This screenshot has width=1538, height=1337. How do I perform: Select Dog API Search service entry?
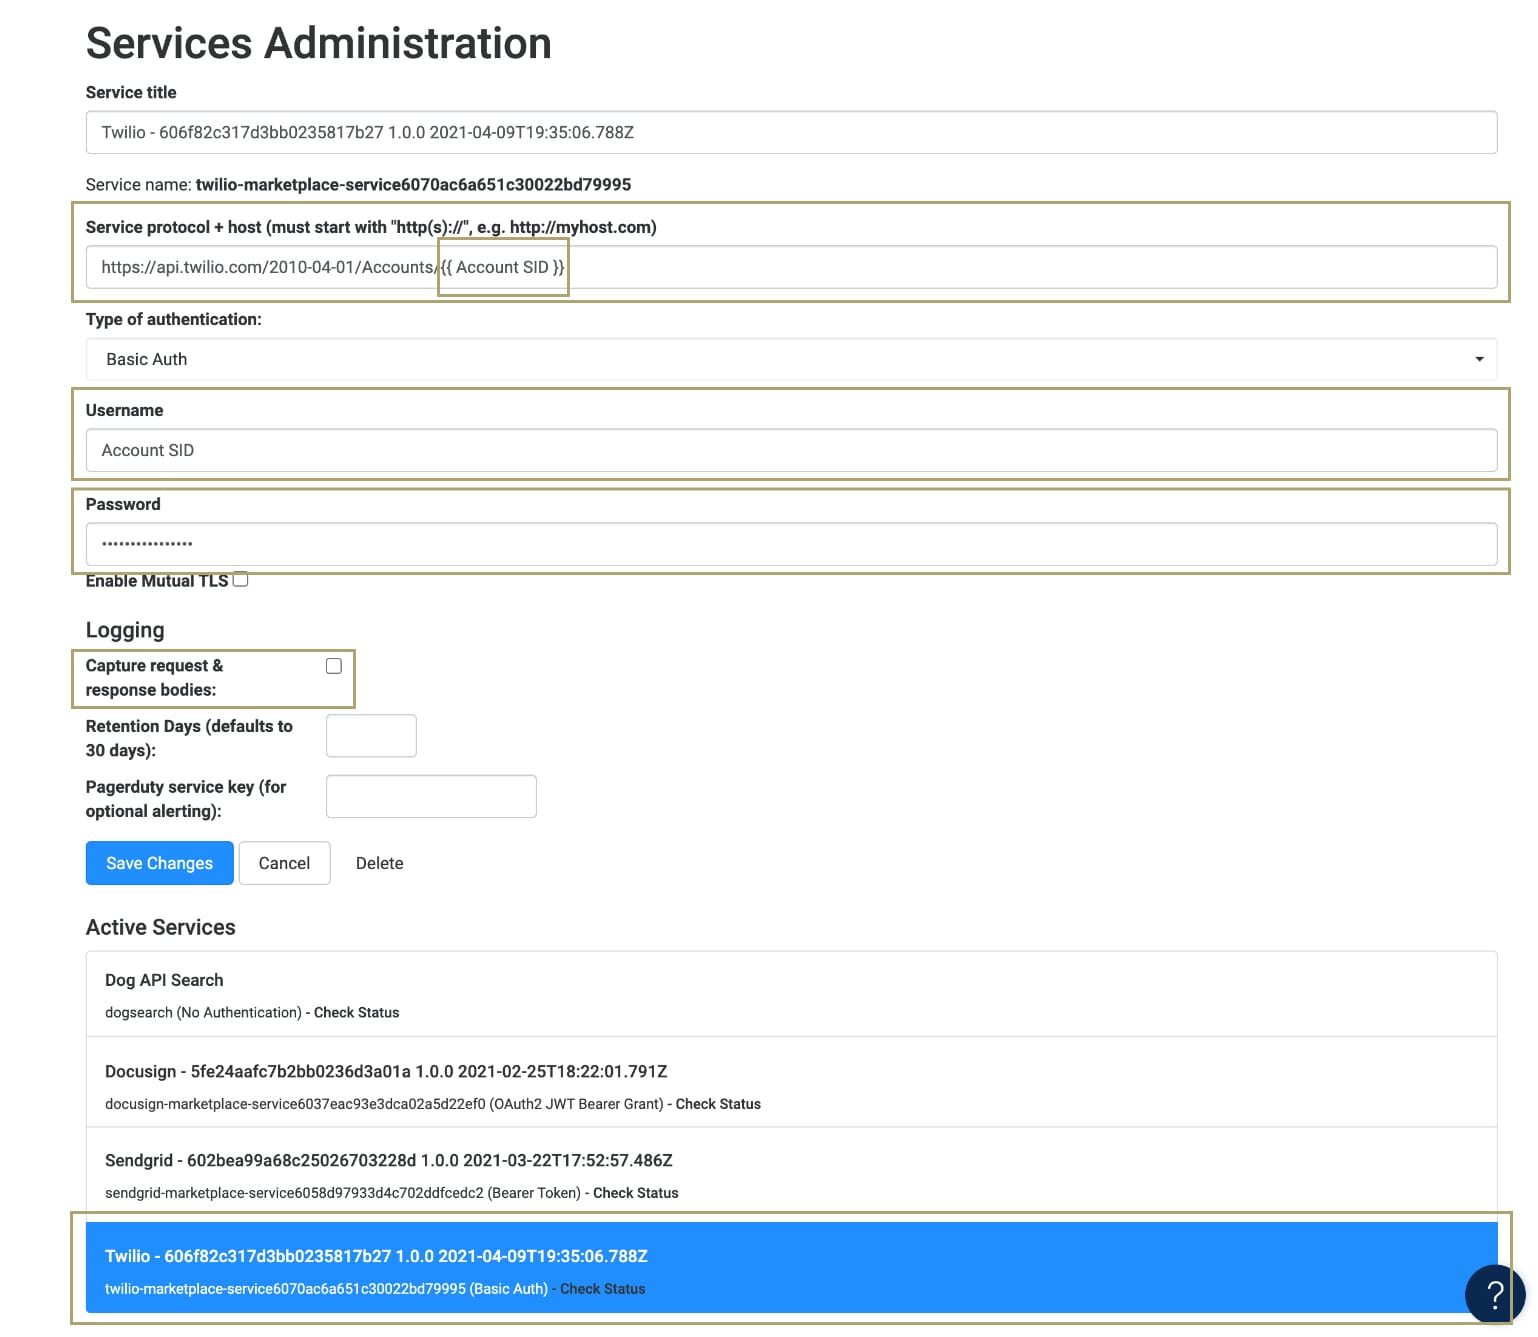(791, 994)
